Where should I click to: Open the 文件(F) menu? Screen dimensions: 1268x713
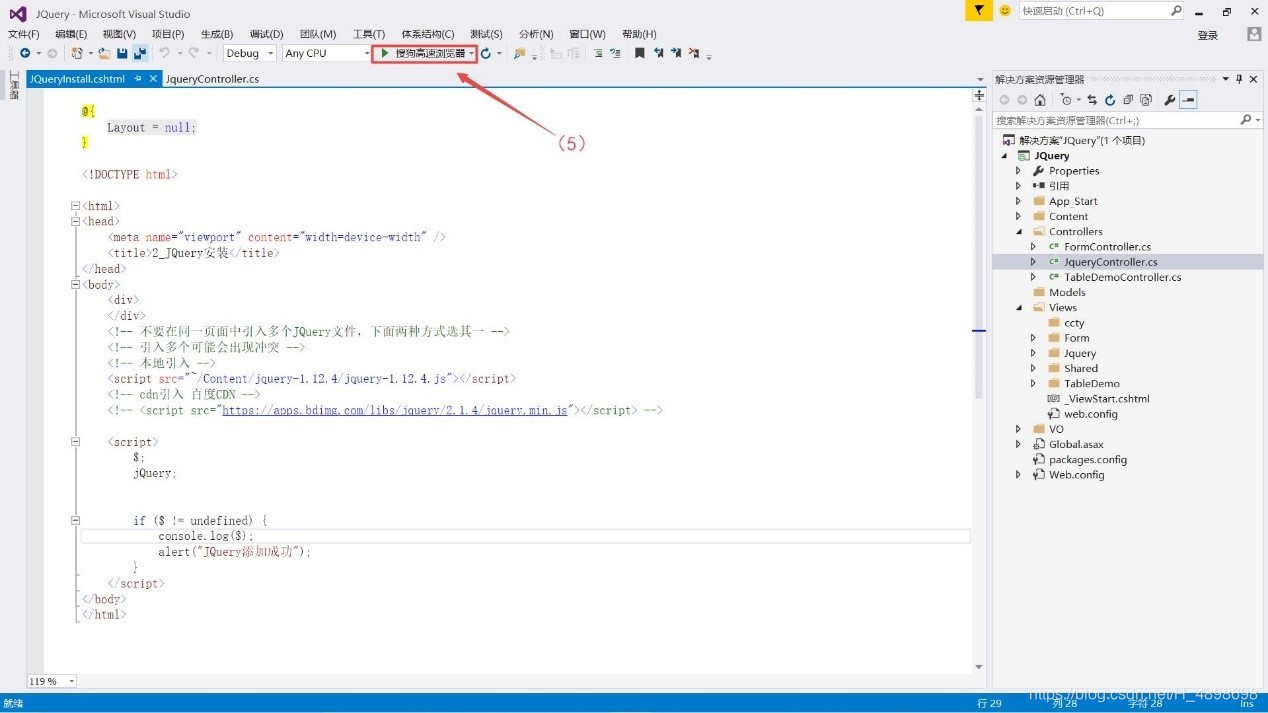[x=24, y=34]
